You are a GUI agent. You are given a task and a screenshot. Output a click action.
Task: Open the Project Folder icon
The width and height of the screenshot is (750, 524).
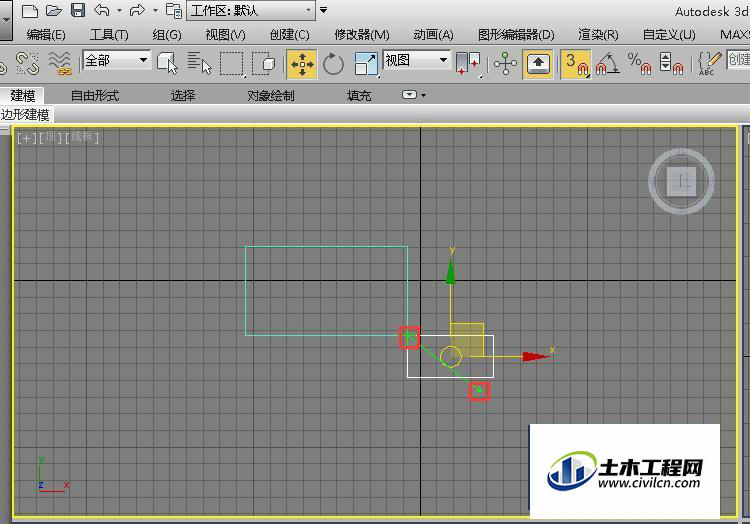pyautogui.click(x=174, y=11)
